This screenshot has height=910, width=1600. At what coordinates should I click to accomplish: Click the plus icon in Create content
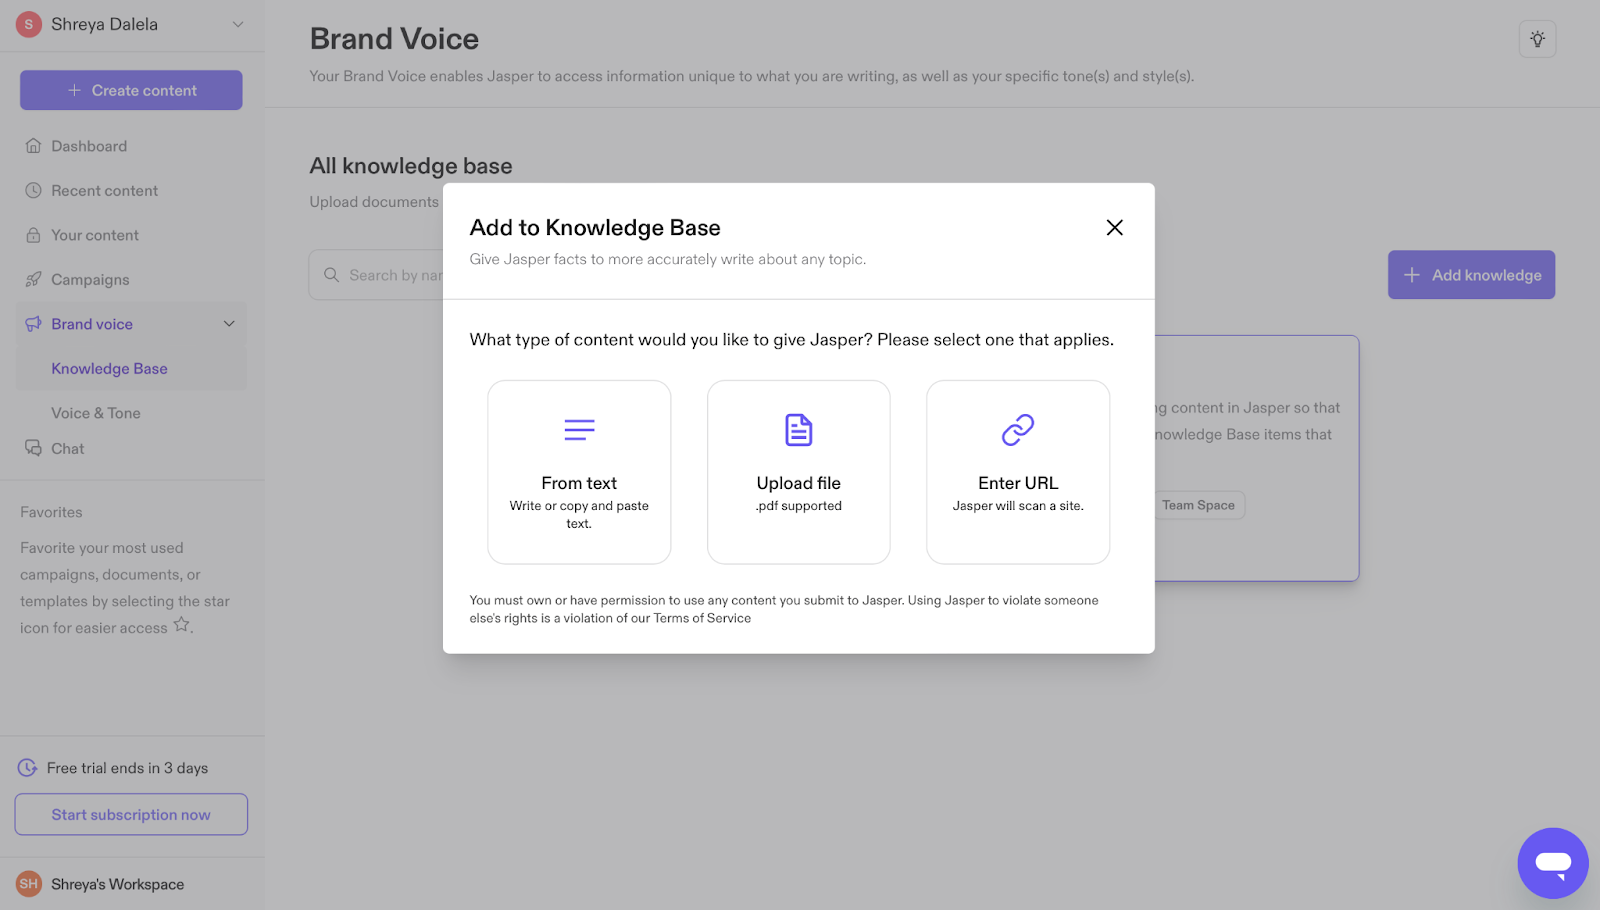click(x=74, y=90)
